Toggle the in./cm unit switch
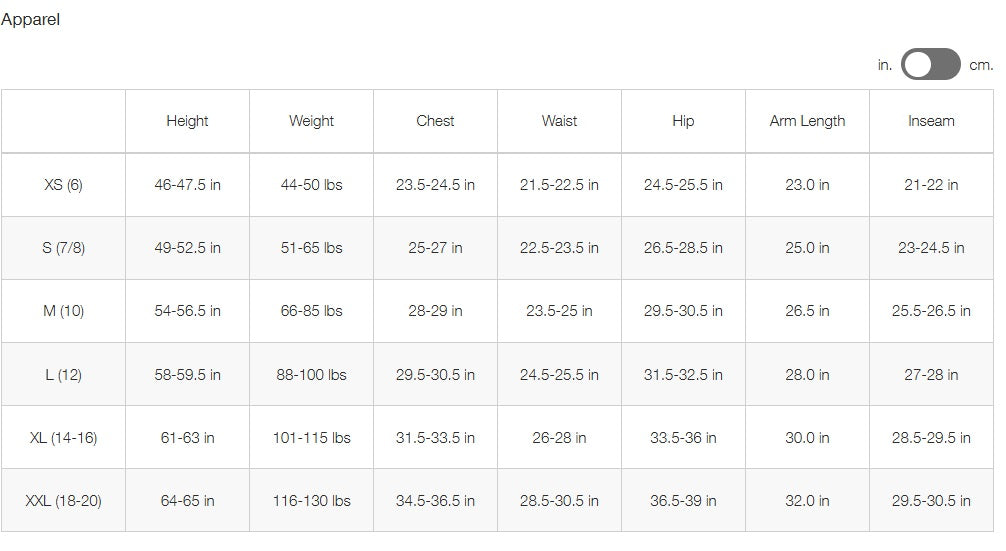The height and width of the screenshot is (551, 1006). point(930,64)
